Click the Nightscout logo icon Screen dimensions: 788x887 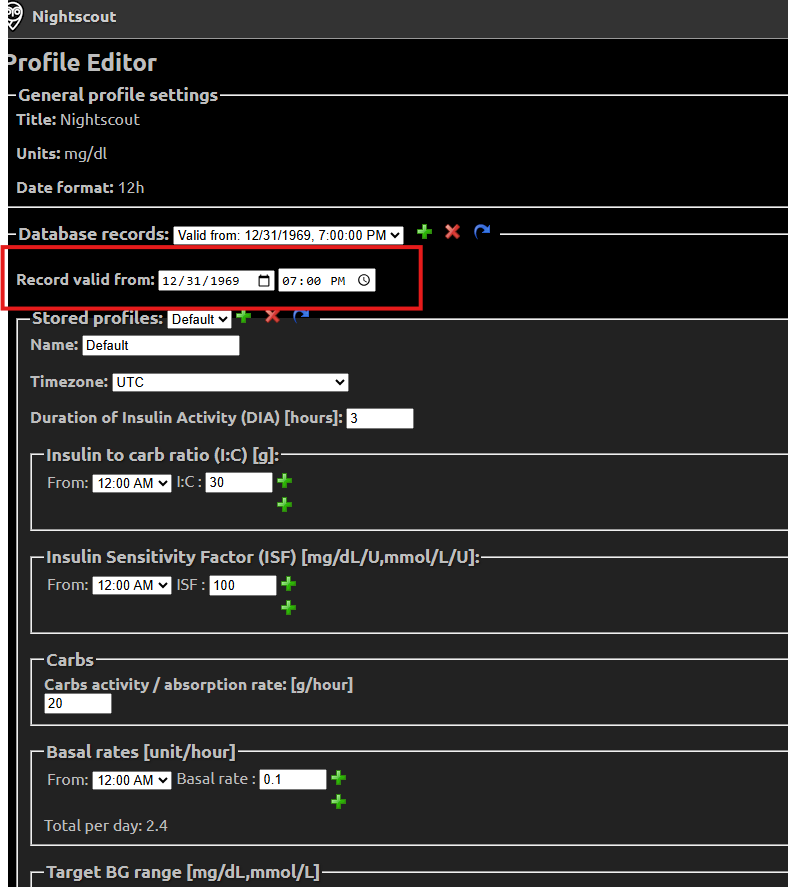(13, 15)
